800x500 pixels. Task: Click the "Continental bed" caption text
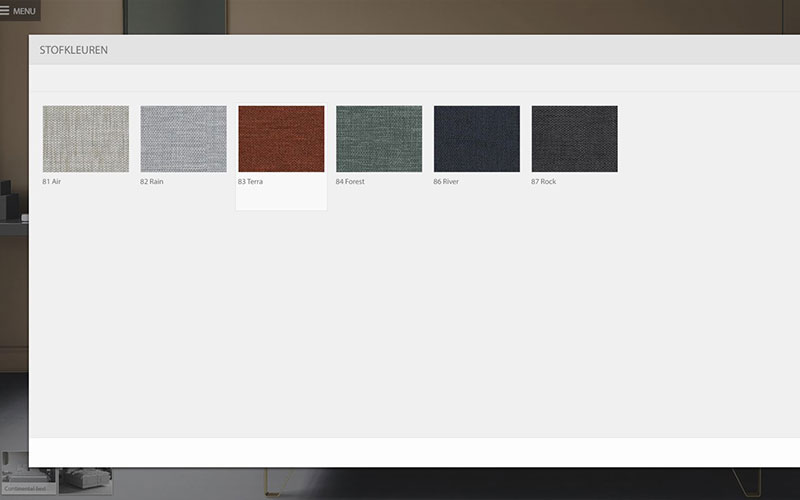(x=26, y=489)
